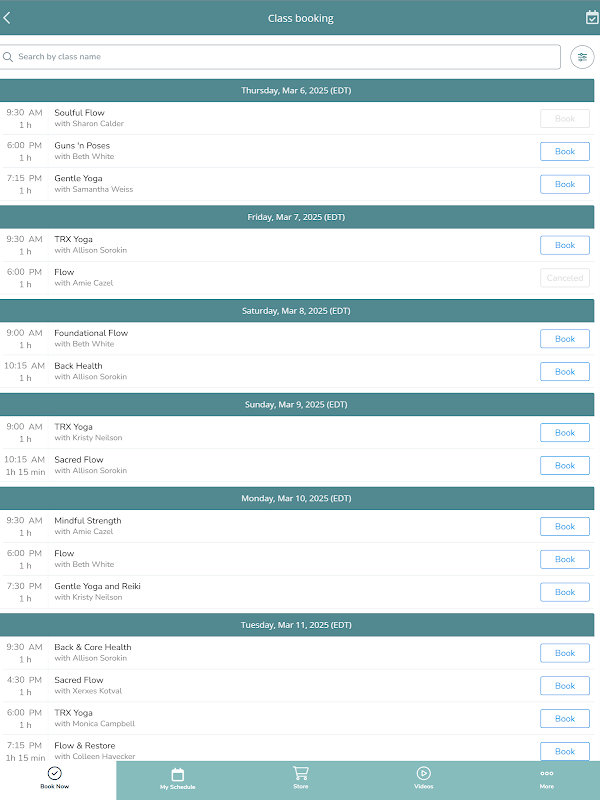Book Gentle Yoga with Samantha Weiss

coord(564,184)
